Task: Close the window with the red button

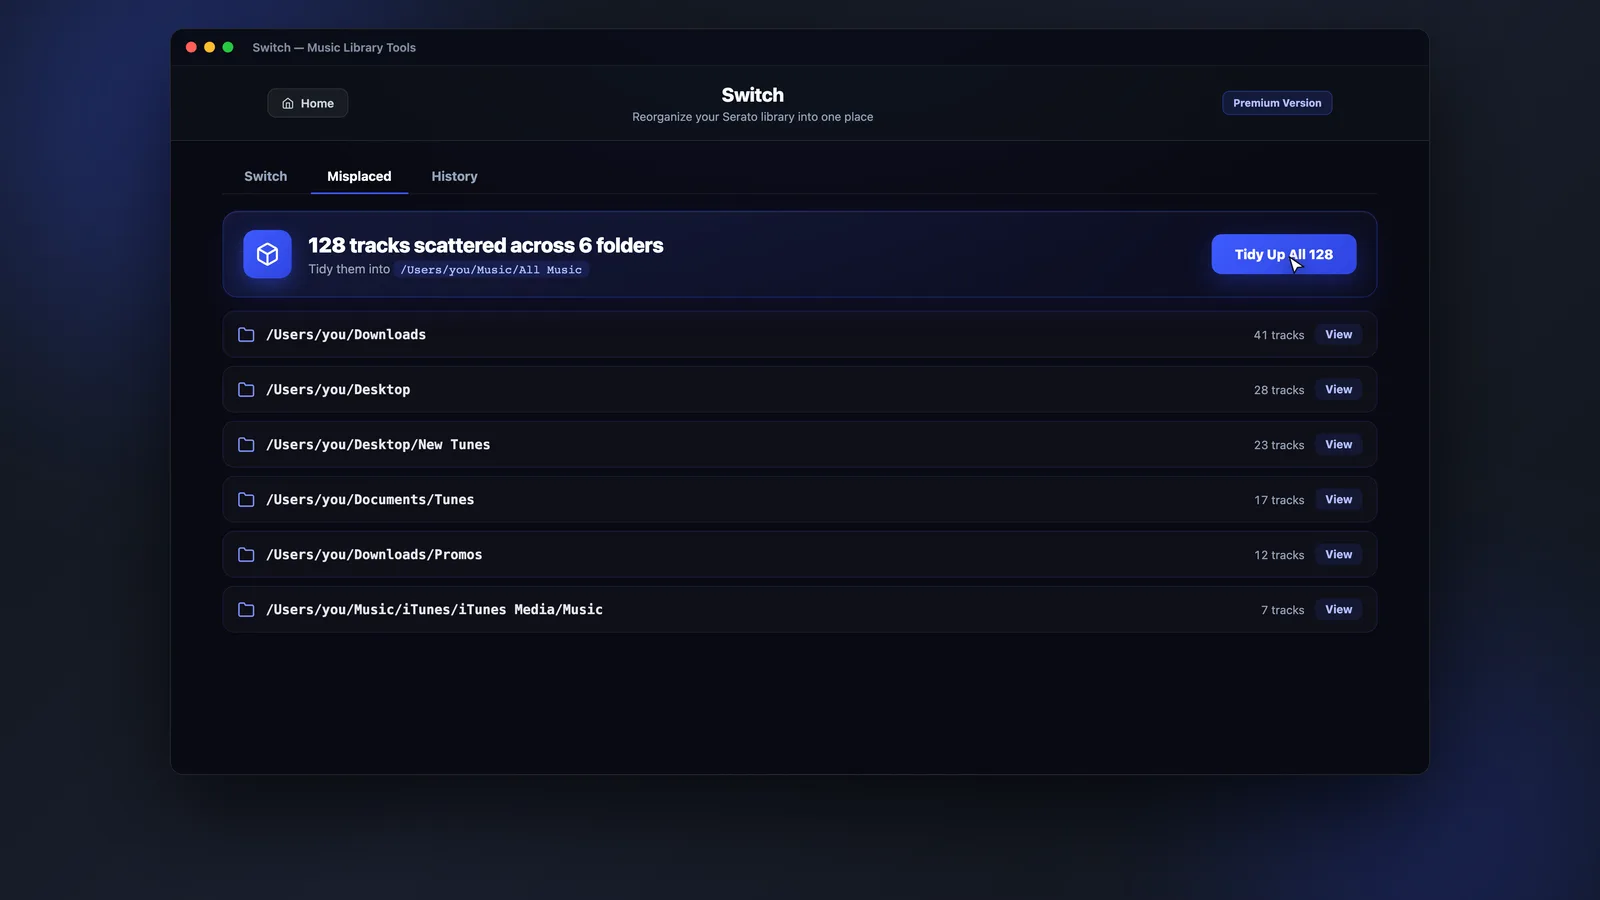Action: point(191,47)
